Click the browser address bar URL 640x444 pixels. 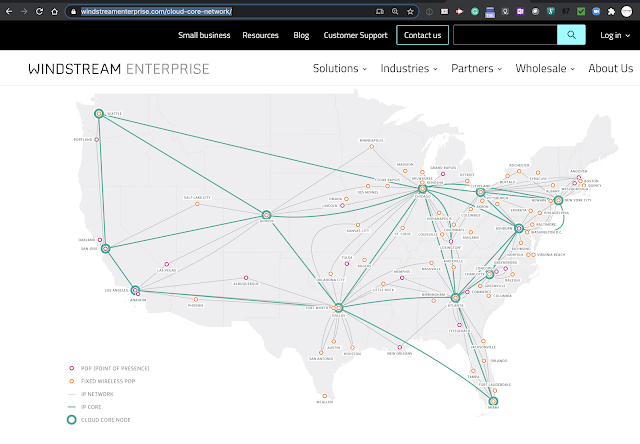coord(156,11)
